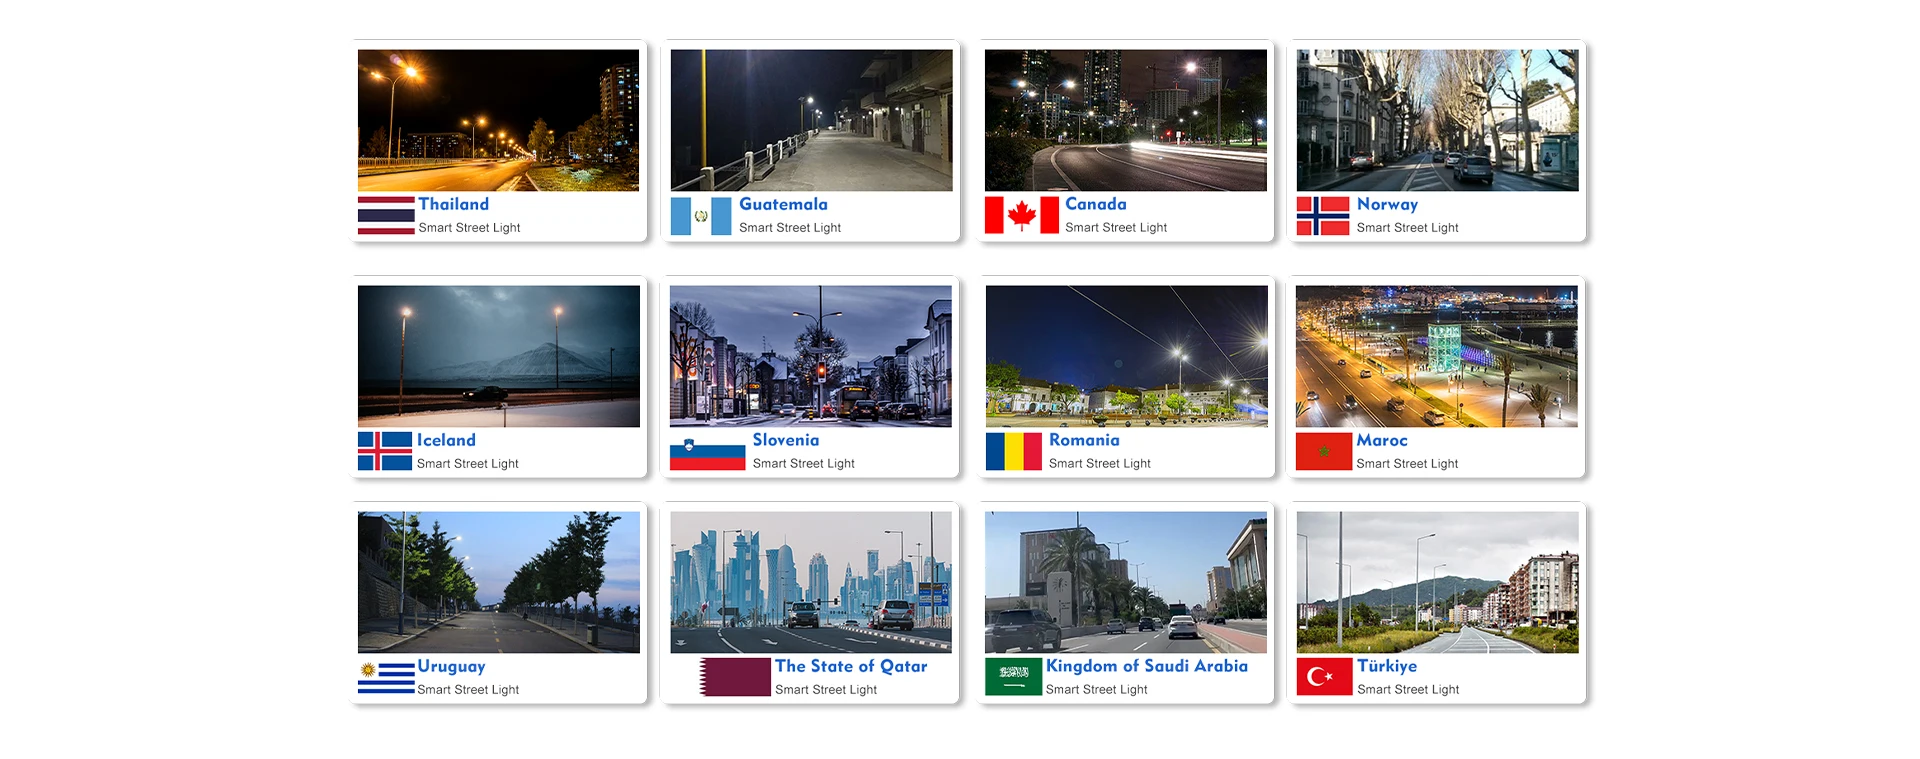Image resolution: width=1920 pixels, height=759 pixels.
Task: Click the Romania tricolor flag
Action: (1014, 451)
